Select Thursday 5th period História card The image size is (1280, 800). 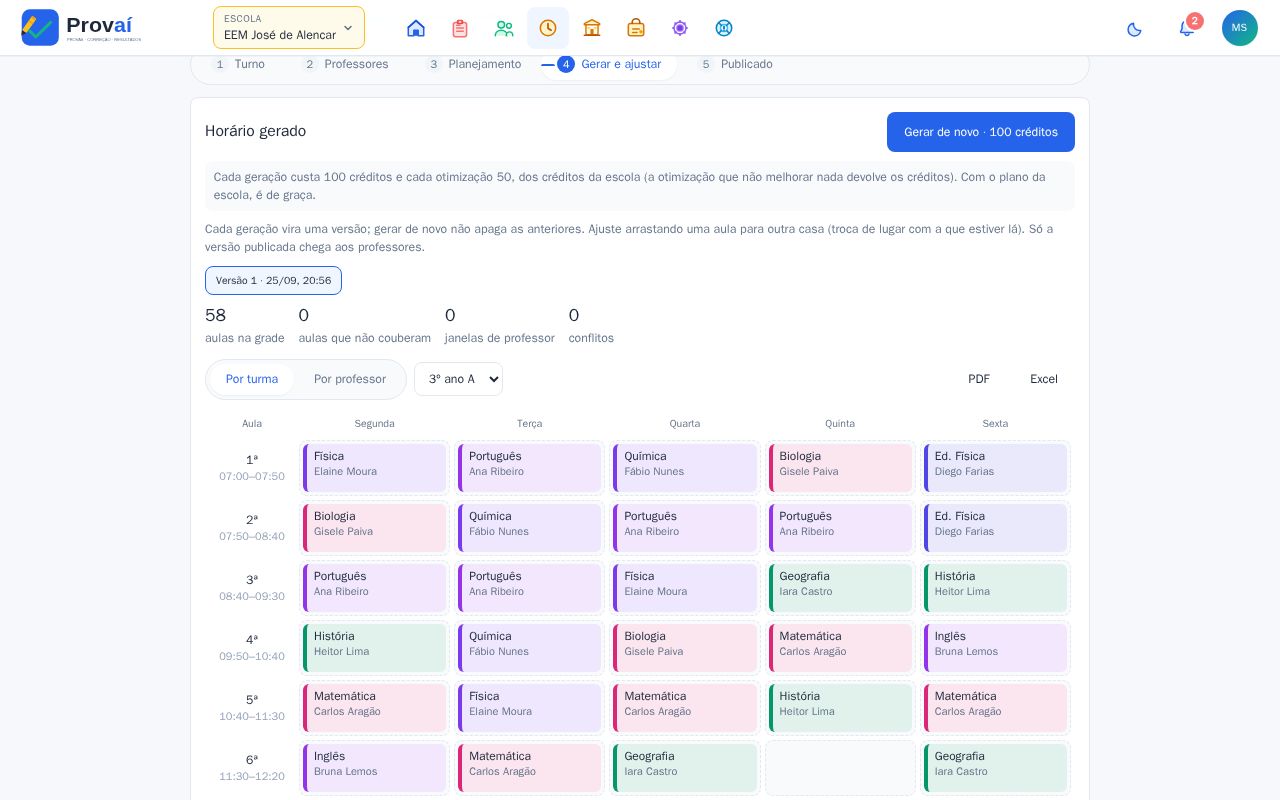(841, 708)
